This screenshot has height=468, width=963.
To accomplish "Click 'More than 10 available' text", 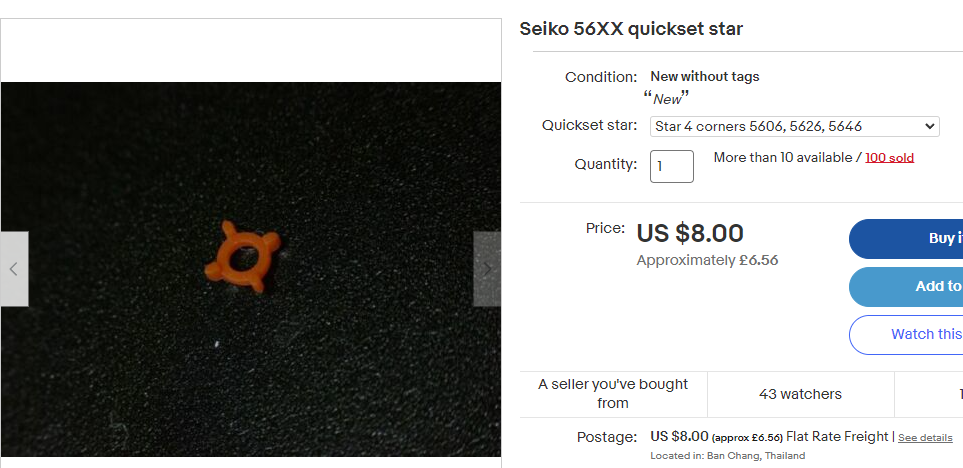I will 781,158.
